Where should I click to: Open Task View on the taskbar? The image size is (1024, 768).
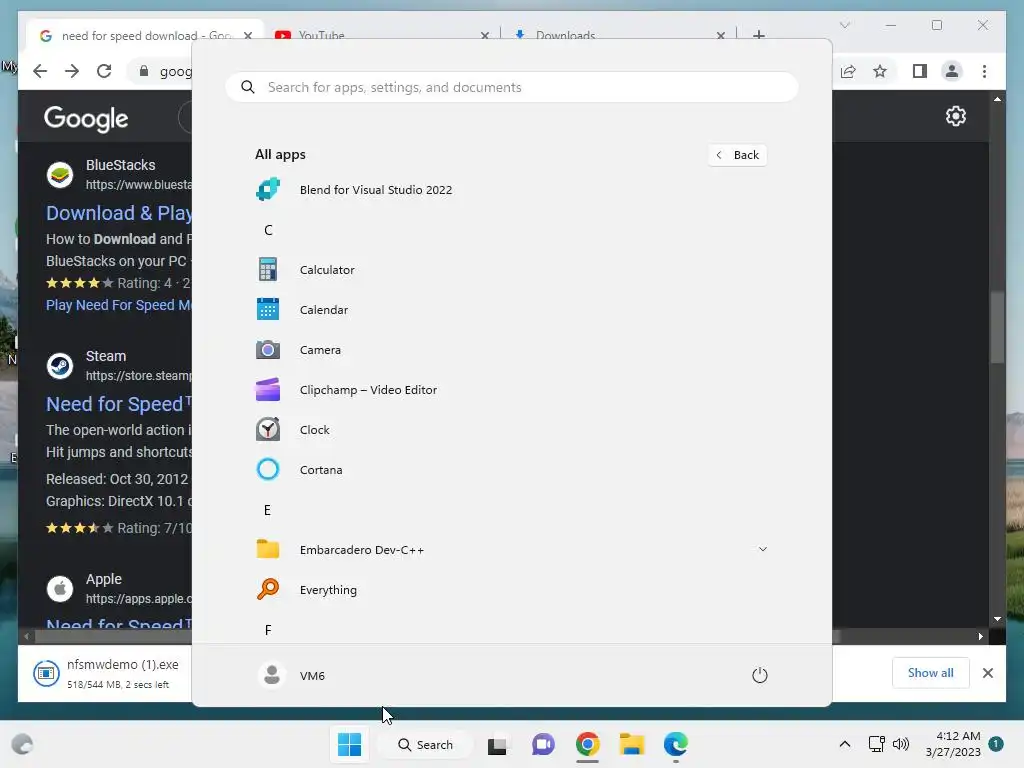click(497, 744)
